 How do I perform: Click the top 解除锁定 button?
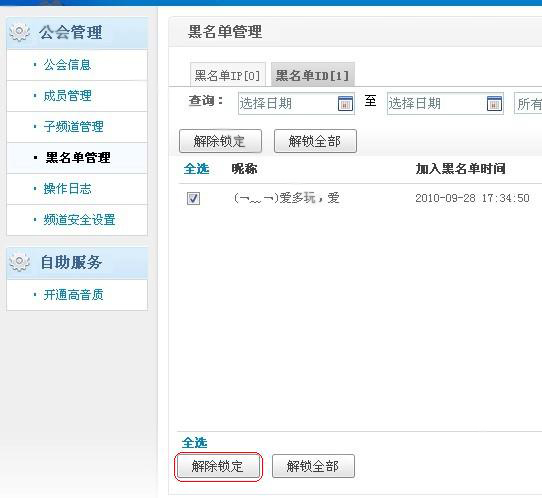coord(220,141)
